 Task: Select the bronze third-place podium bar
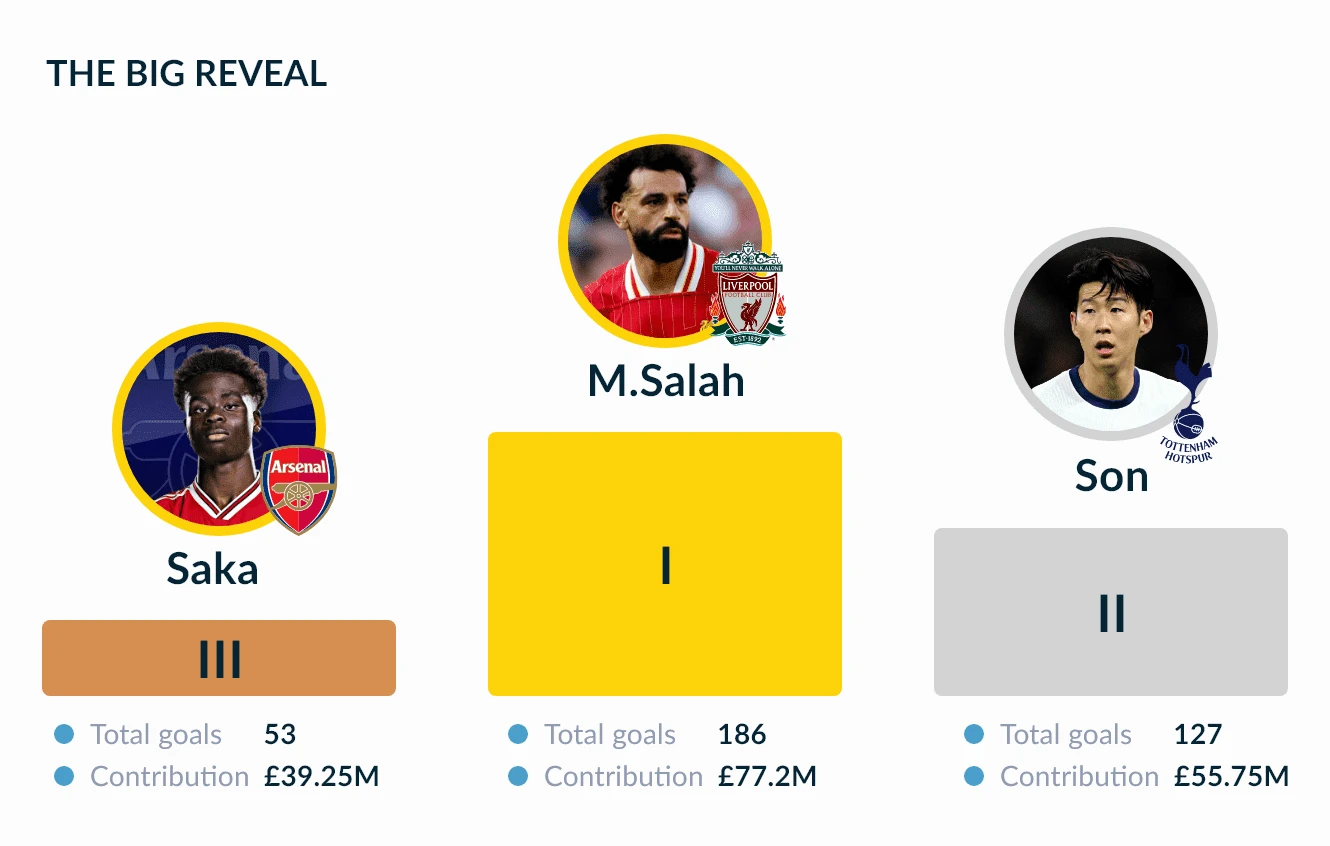tap(219, 658)
